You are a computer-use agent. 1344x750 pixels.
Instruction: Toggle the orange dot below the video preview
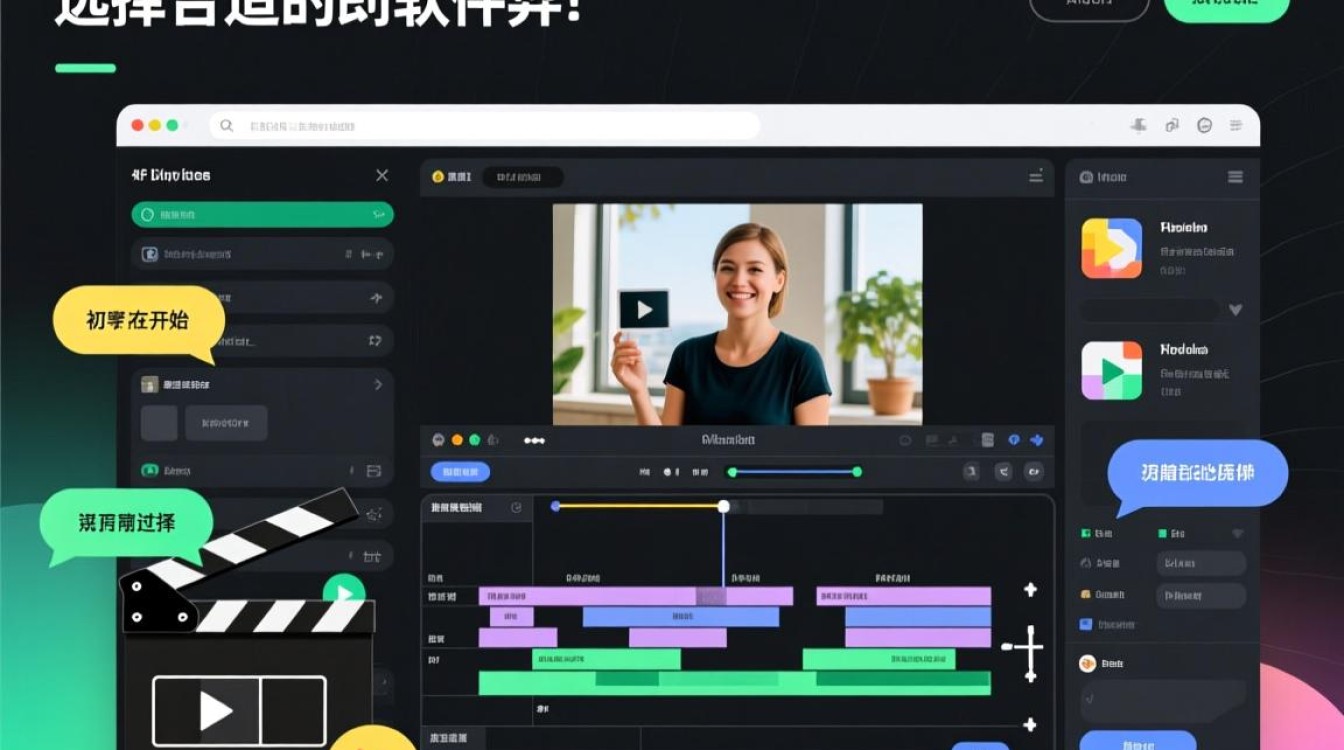click(457, 440)
